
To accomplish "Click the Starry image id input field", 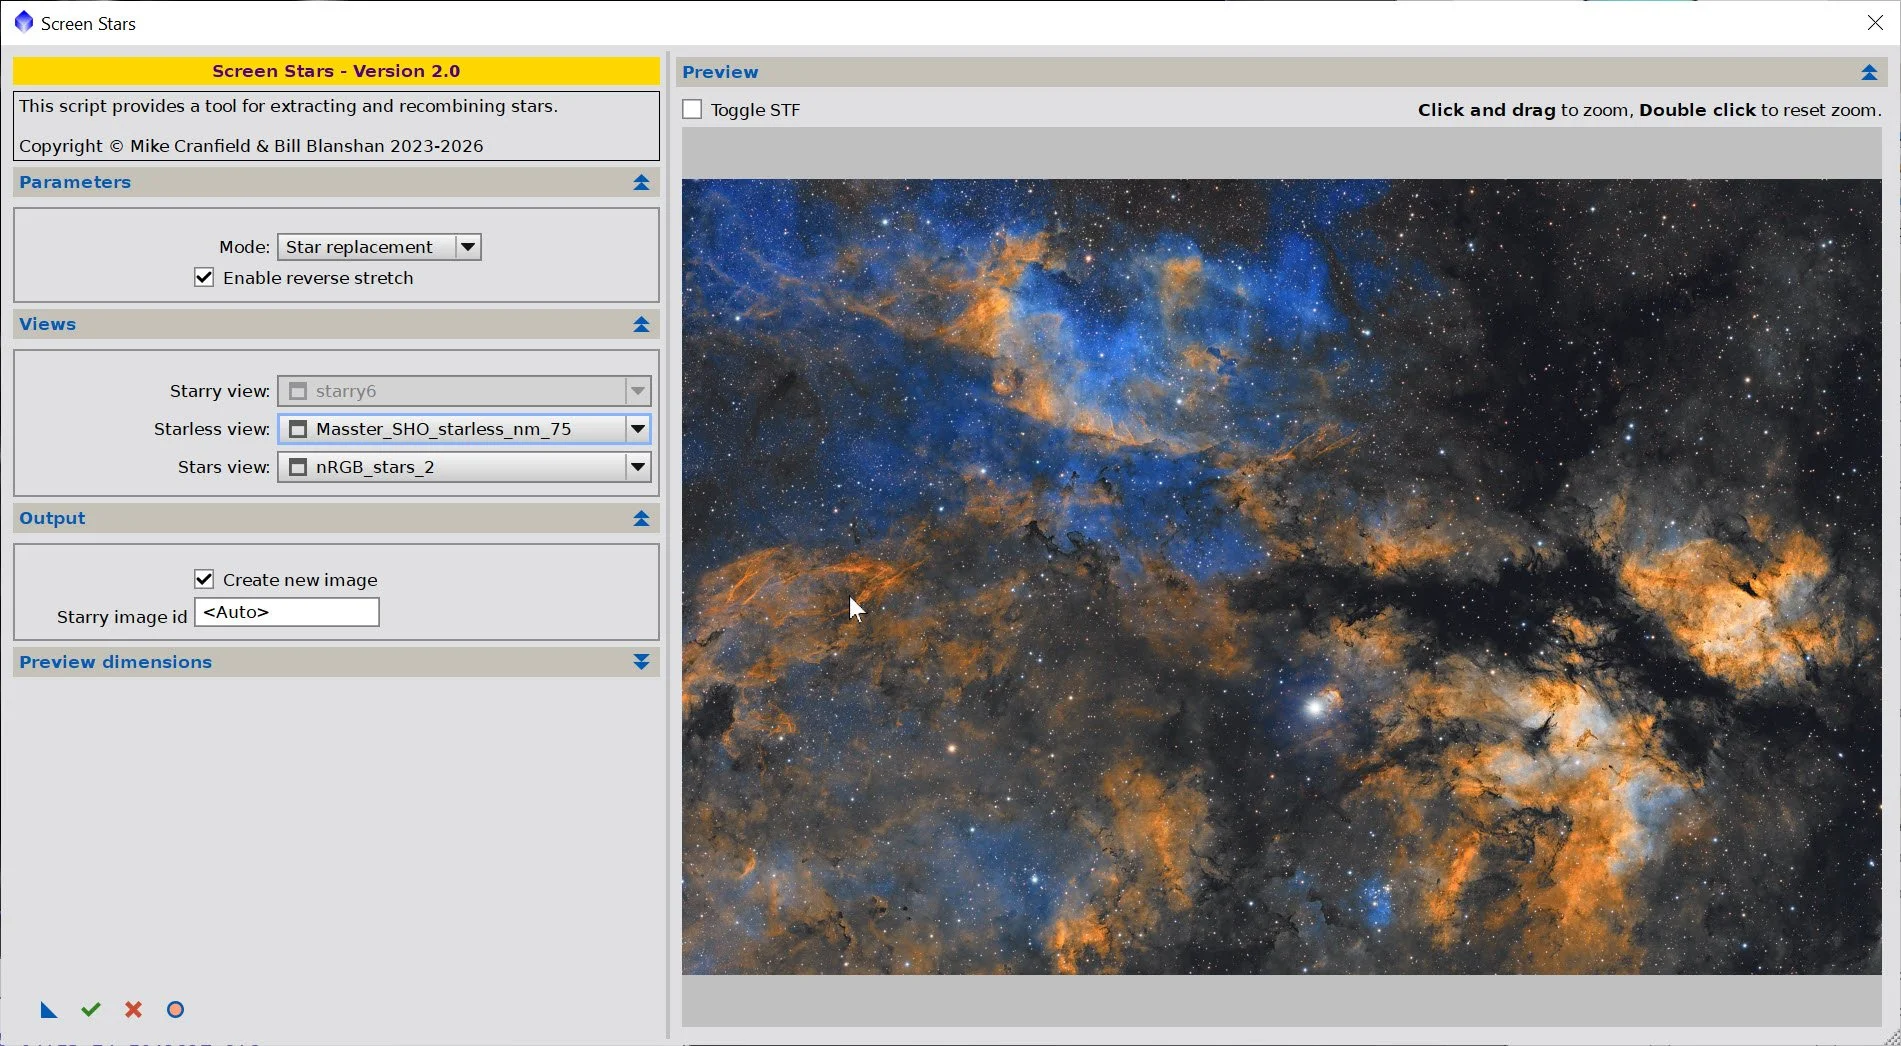I will tap(287, 612).
